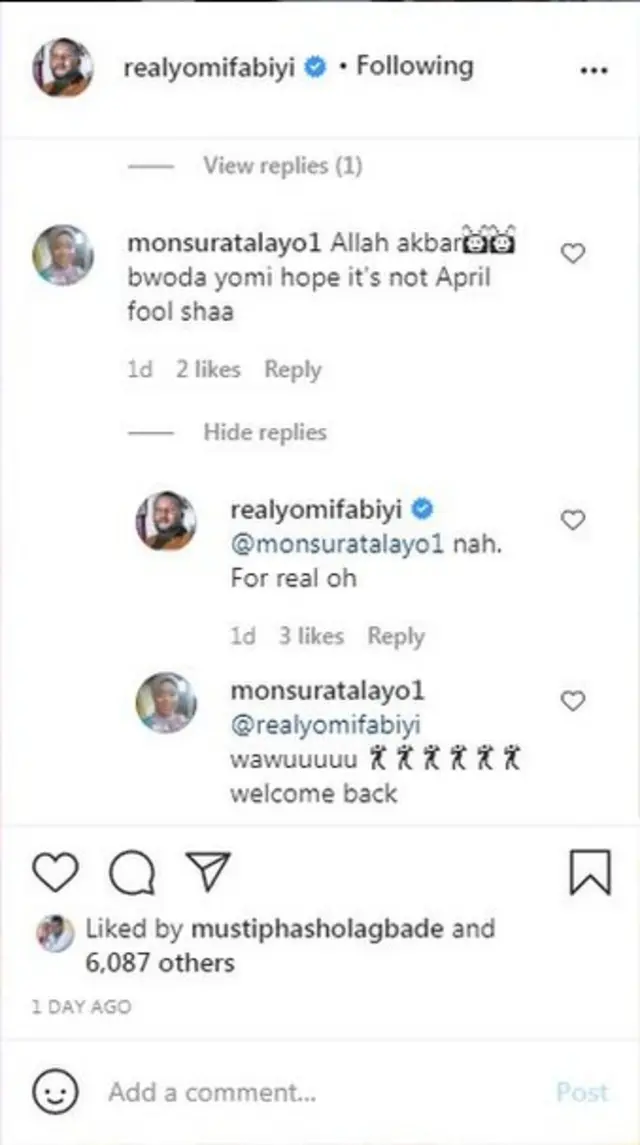Like monsuratalayo1's first comment
Image resolution: width=640 pixels, height=1145 pixels.
572,253
